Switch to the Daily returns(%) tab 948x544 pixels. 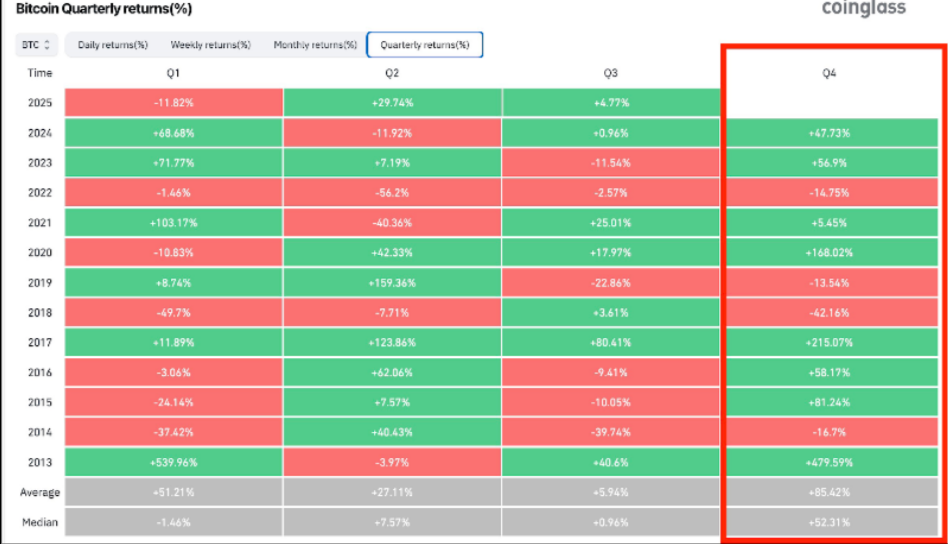(x=112, y=45)
